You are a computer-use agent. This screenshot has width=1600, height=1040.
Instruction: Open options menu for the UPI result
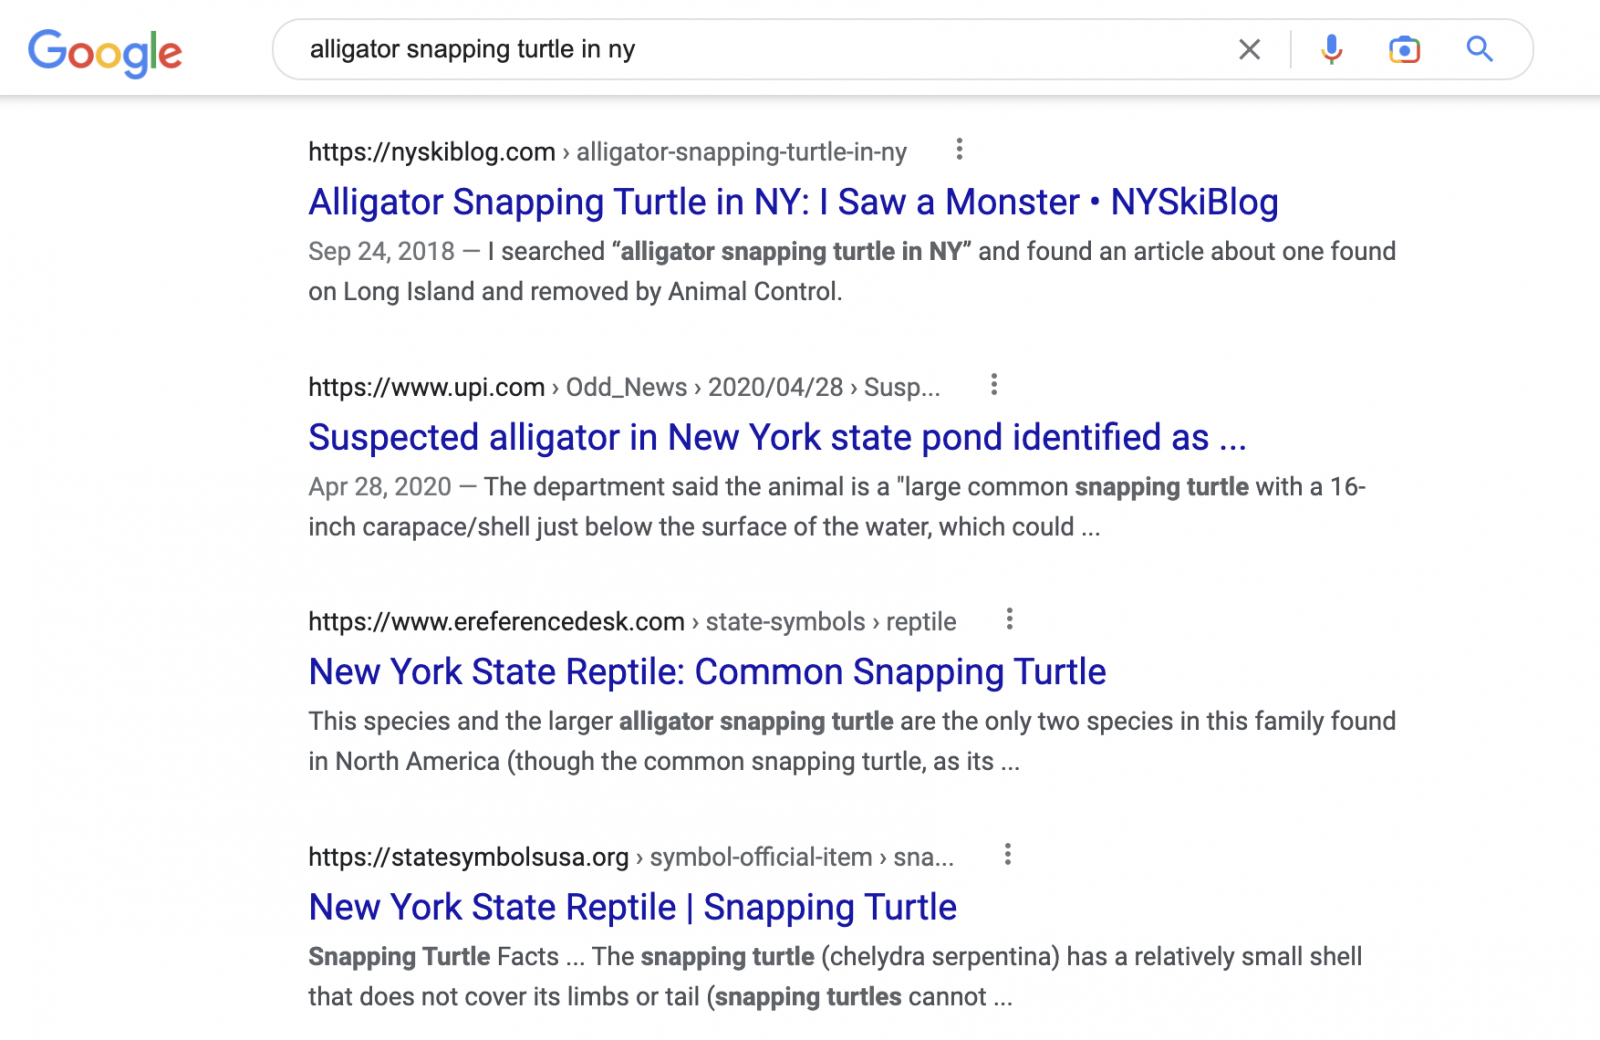993,384
